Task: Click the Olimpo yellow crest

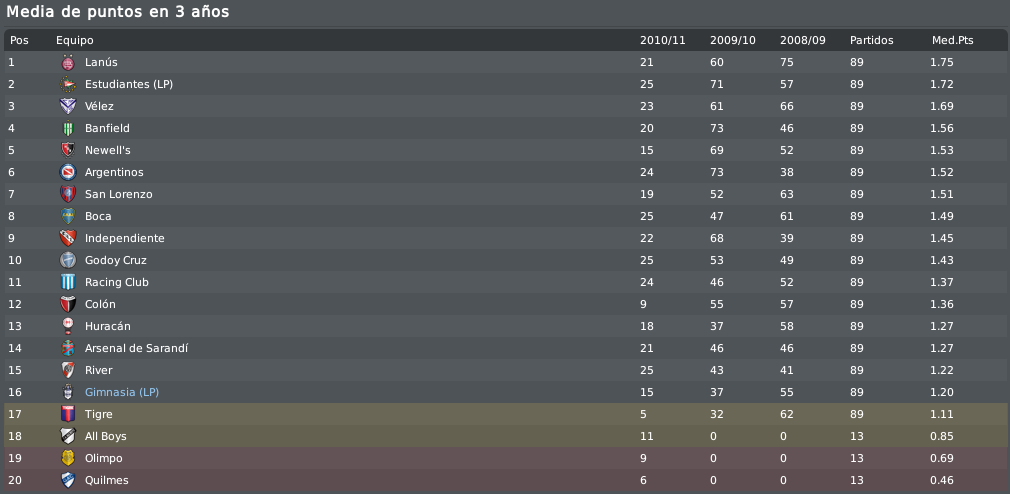Action: tap(68, 458)
